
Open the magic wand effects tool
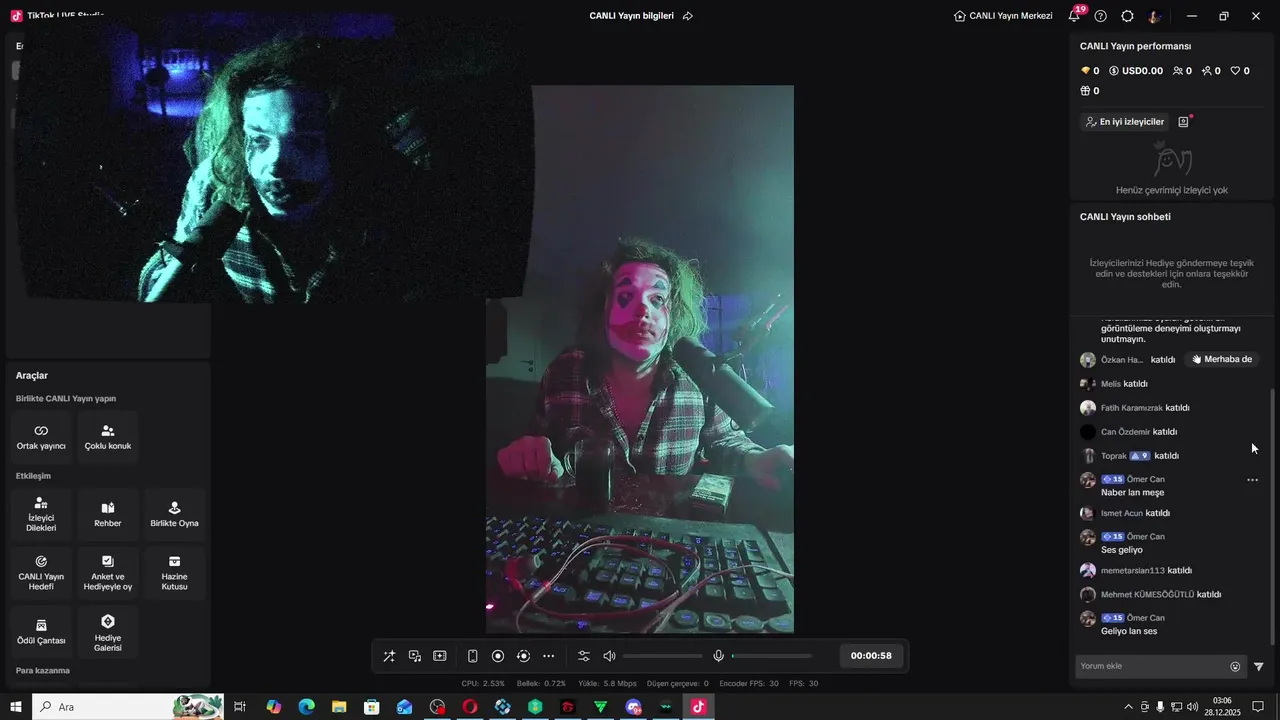pyautogui.click(x=389, y=656)
